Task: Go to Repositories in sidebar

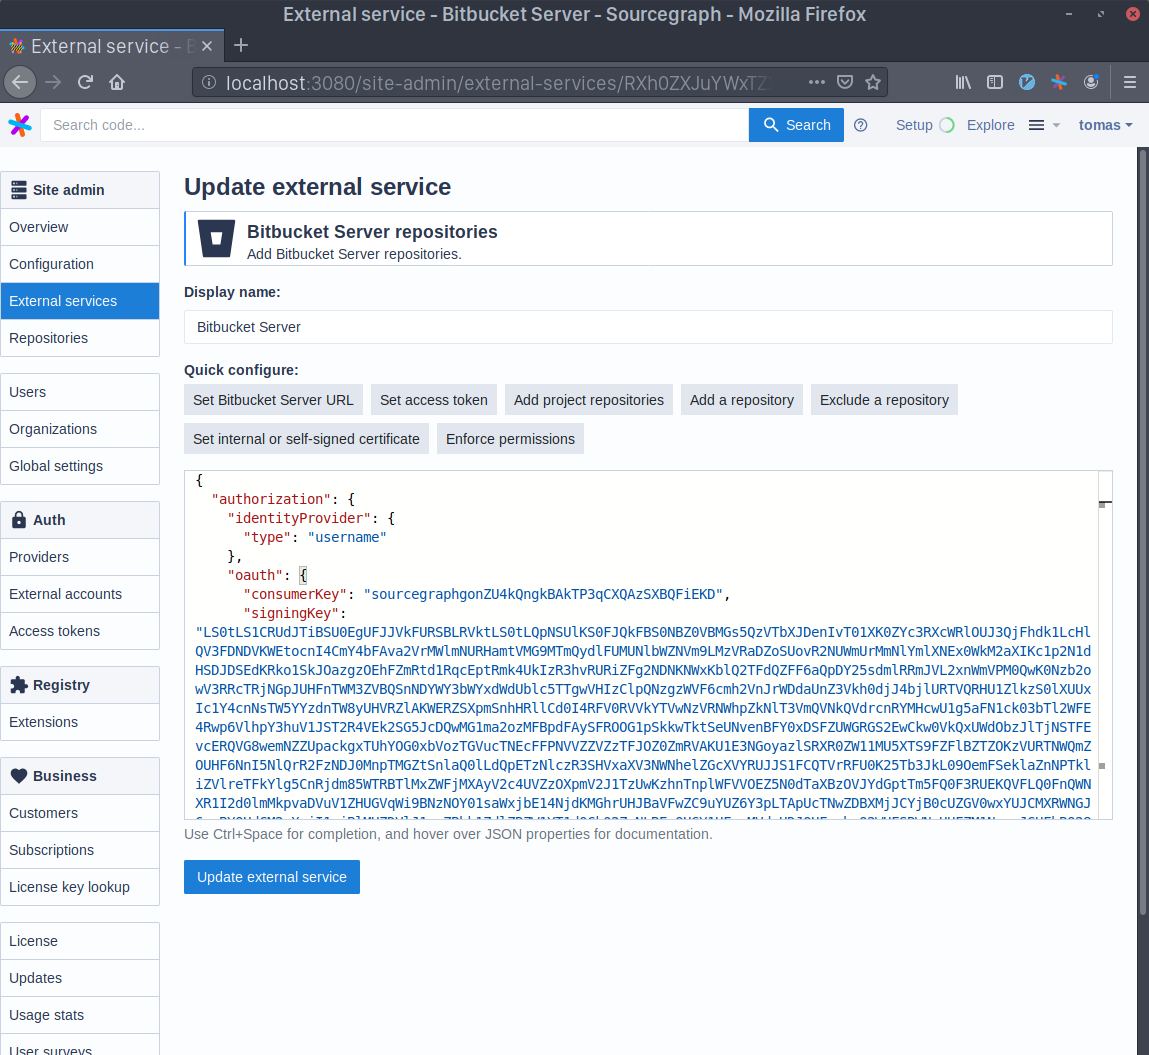Action: [x=80, y=338]
